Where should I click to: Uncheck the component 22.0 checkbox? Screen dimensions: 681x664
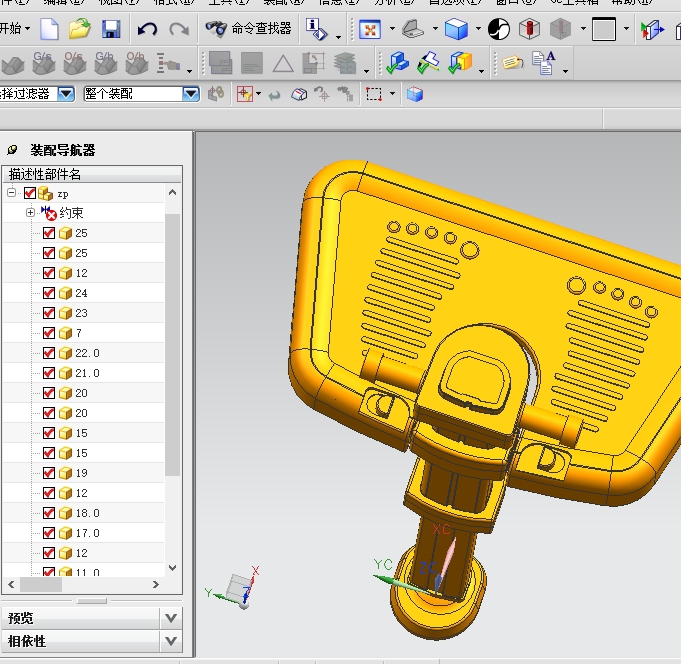coord(49,353)
